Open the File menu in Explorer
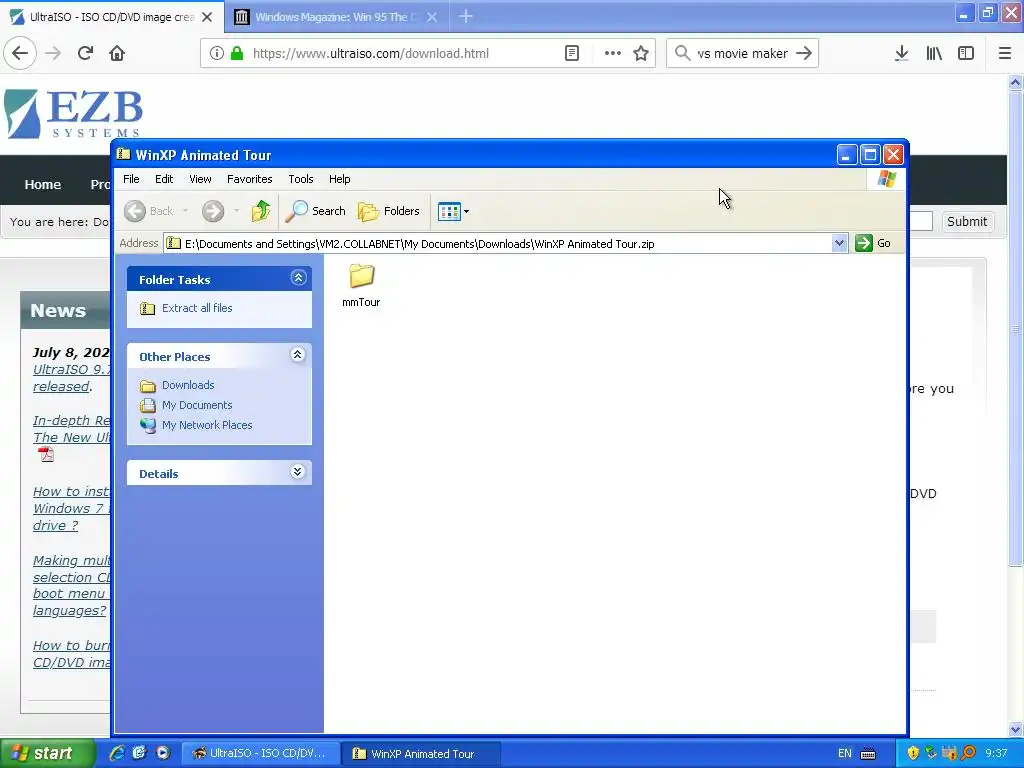1024x768 pixels. point(131,179)
